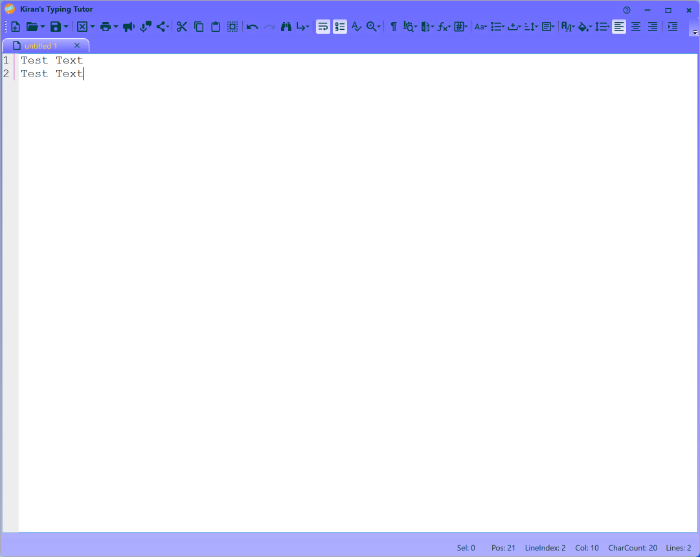Create a new document

[15, 27]
